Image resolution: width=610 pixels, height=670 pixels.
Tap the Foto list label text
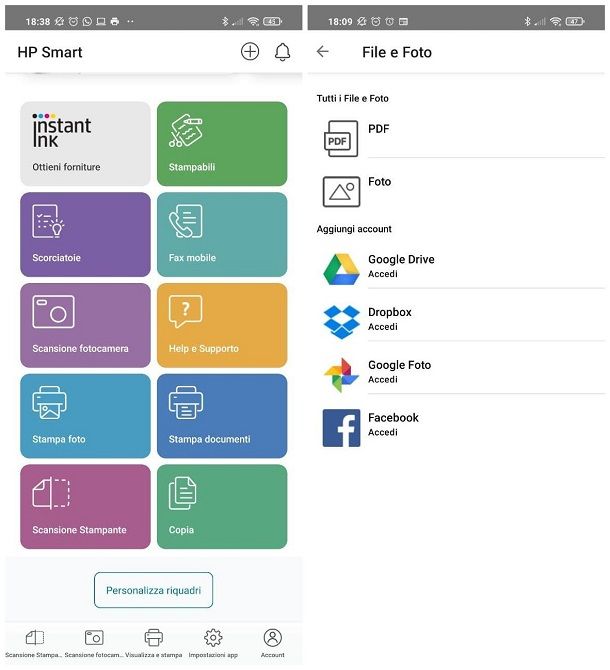pos(379,182)
